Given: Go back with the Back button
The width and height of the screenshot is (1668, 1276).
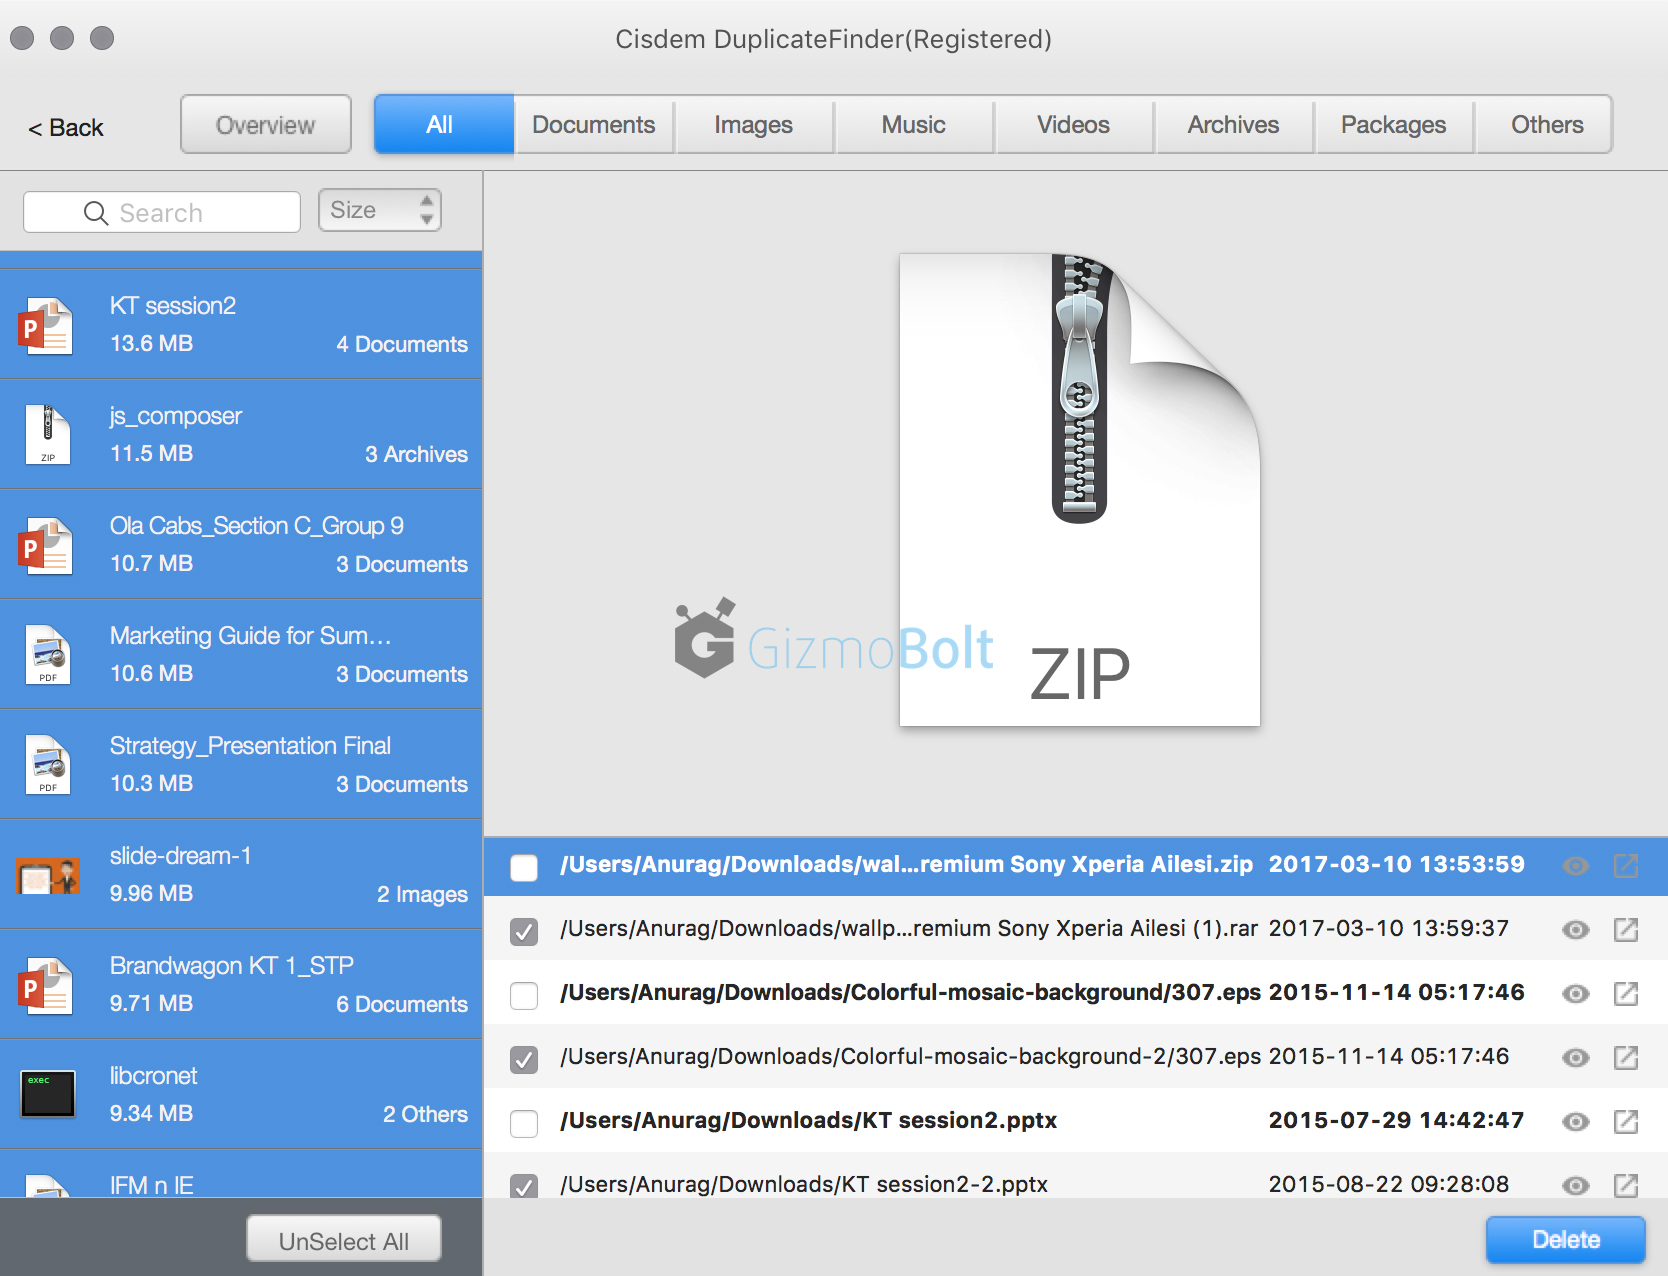Looking at the screenshot, I should (x=66, y=128).
